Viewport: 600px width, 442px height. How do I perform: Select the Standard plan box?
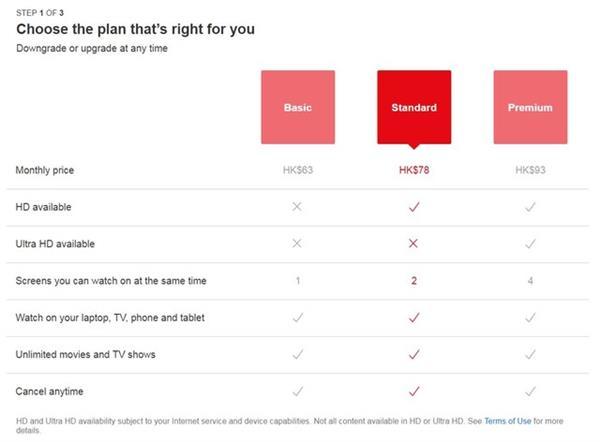click(414, 107)
